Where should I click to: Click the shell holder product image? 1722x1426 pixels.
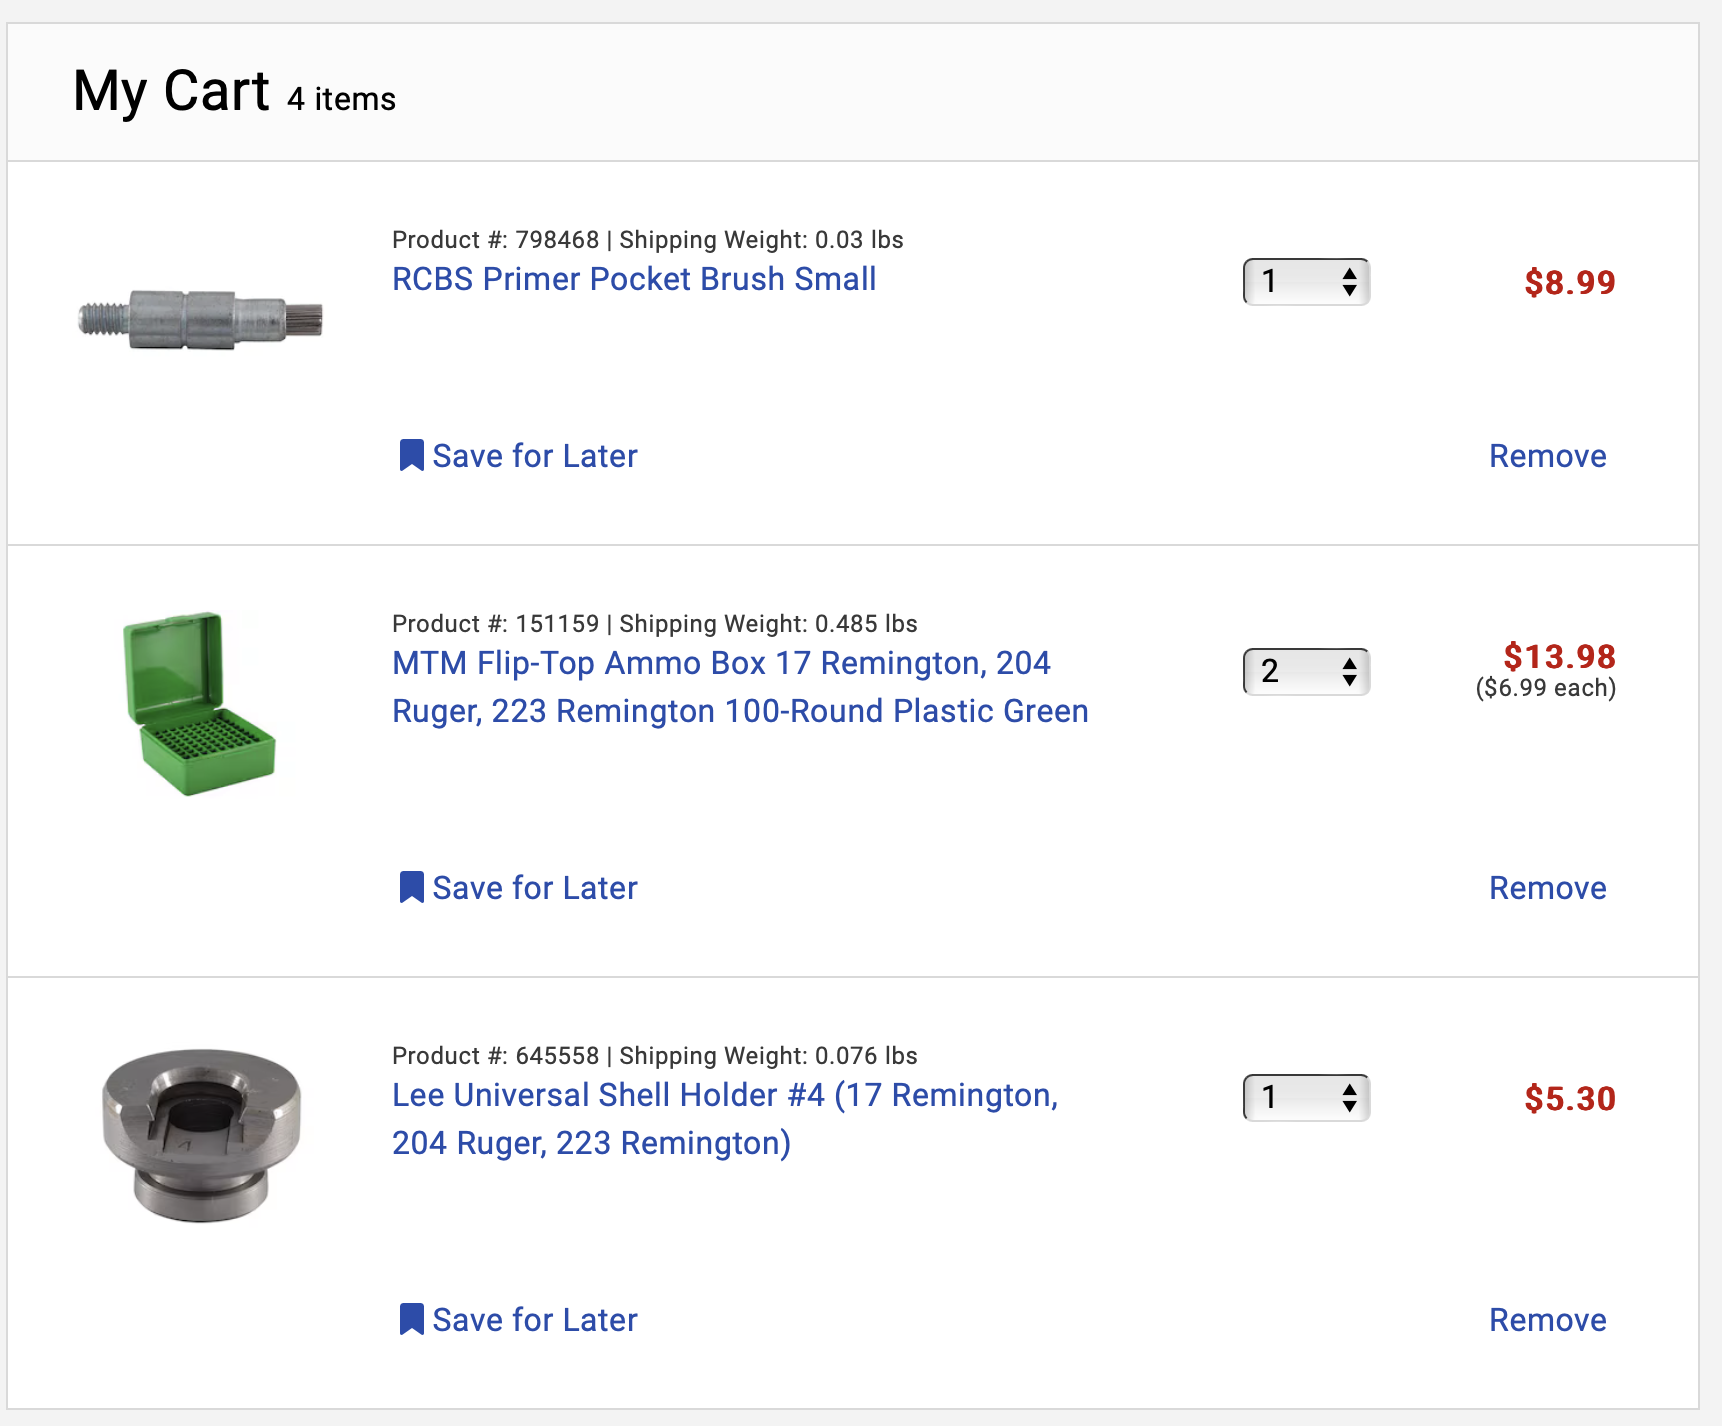coord(201,1135)
